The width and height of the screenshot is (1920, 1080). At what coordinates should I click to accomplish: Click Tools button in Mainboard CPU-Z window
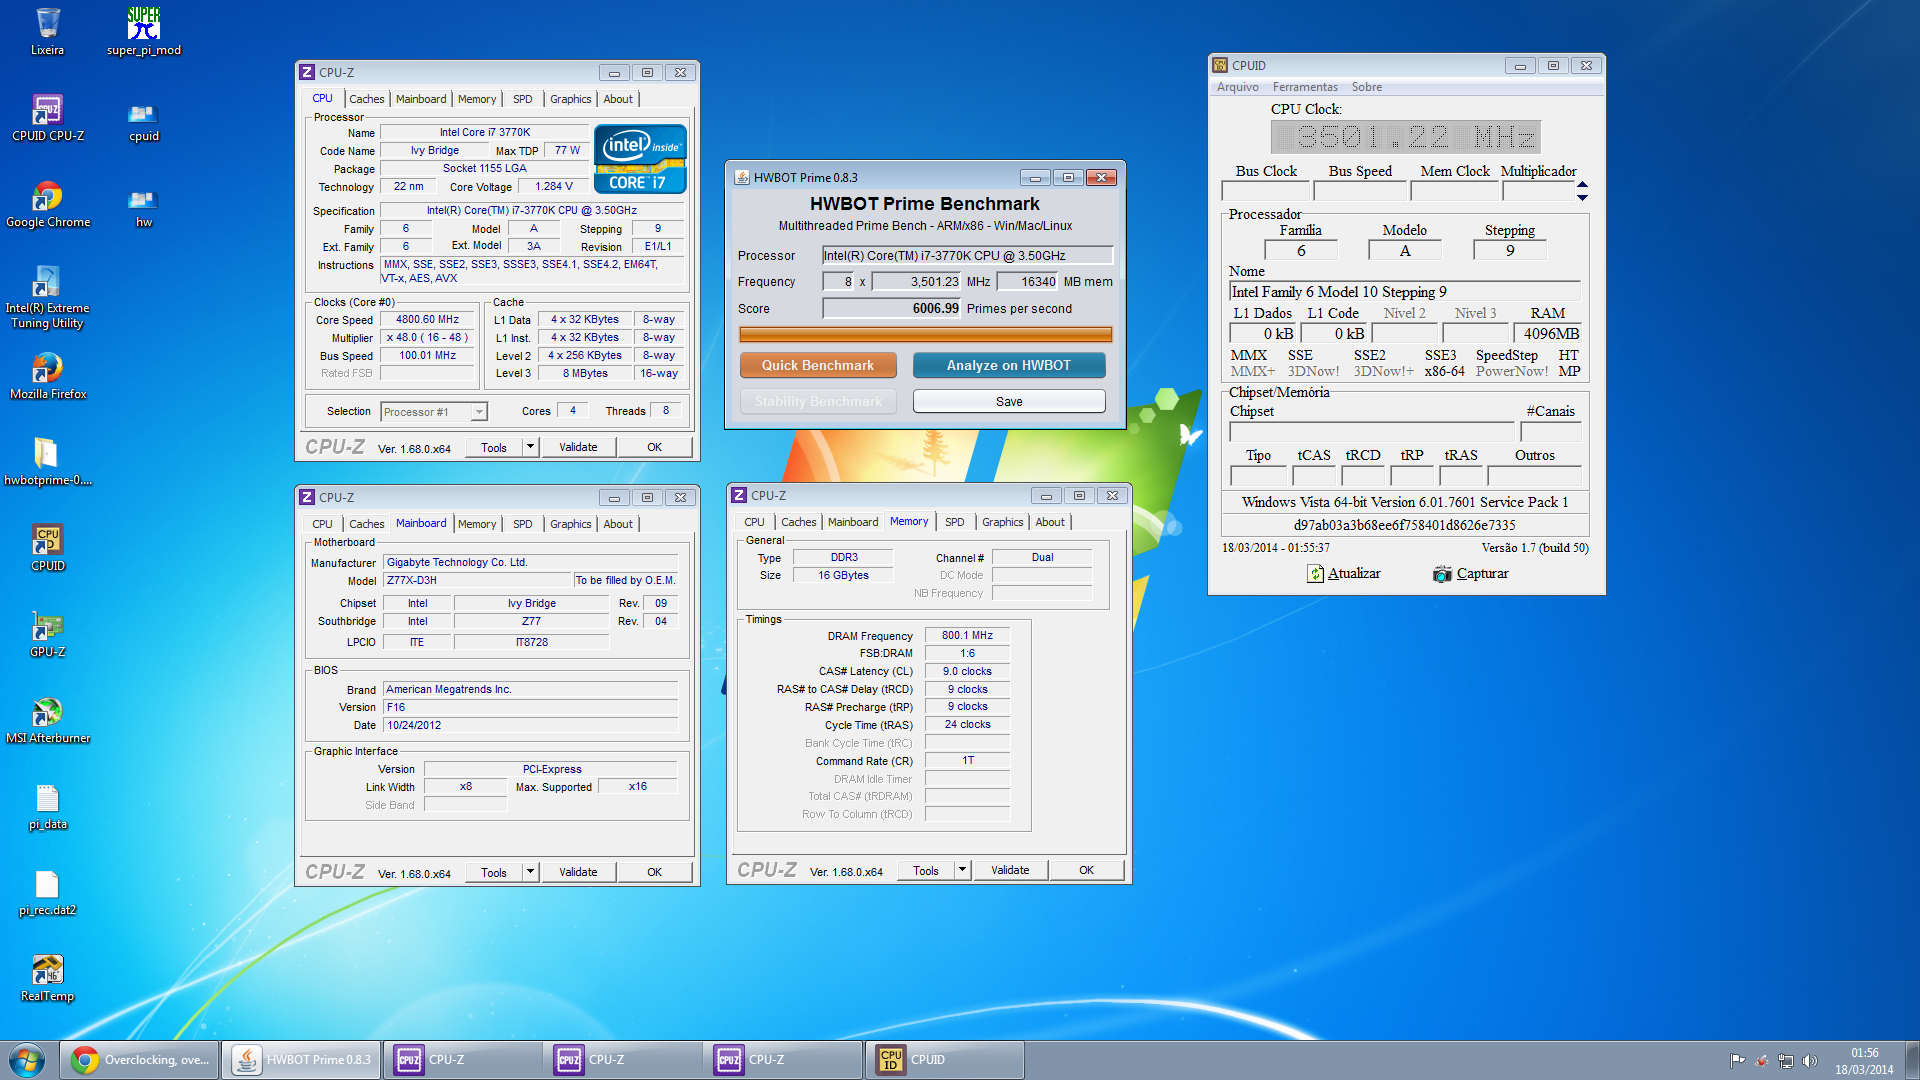click(494, 872)
